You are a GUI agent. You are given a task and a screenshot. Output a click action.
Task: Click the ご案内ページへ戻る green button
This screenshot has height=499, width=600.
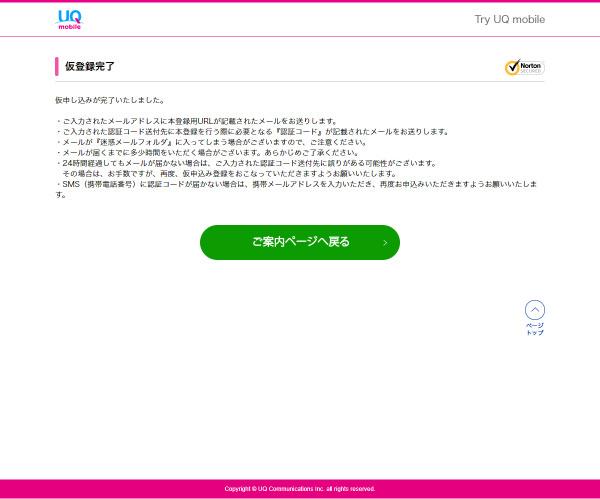click(300, 242)
